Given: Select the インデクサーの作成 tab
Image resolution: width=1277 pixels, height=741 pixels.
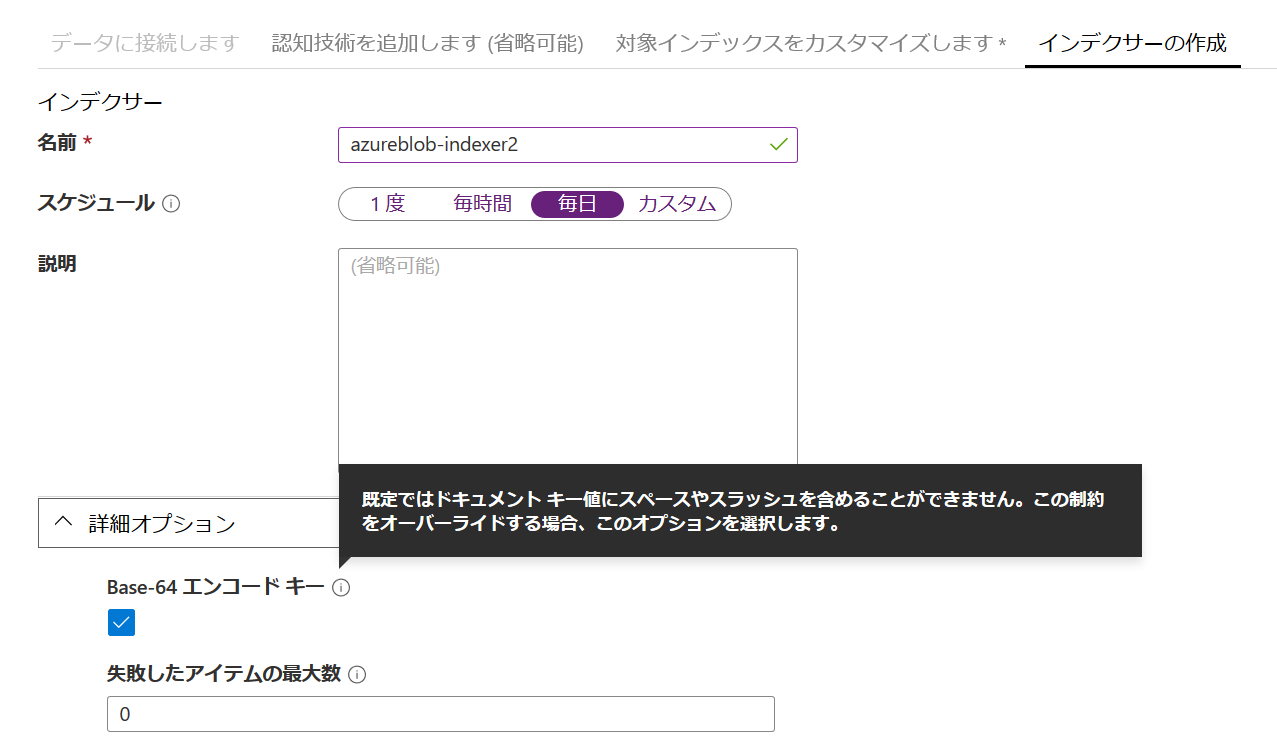Looking at the screenshot, I should click(1132, 43).
